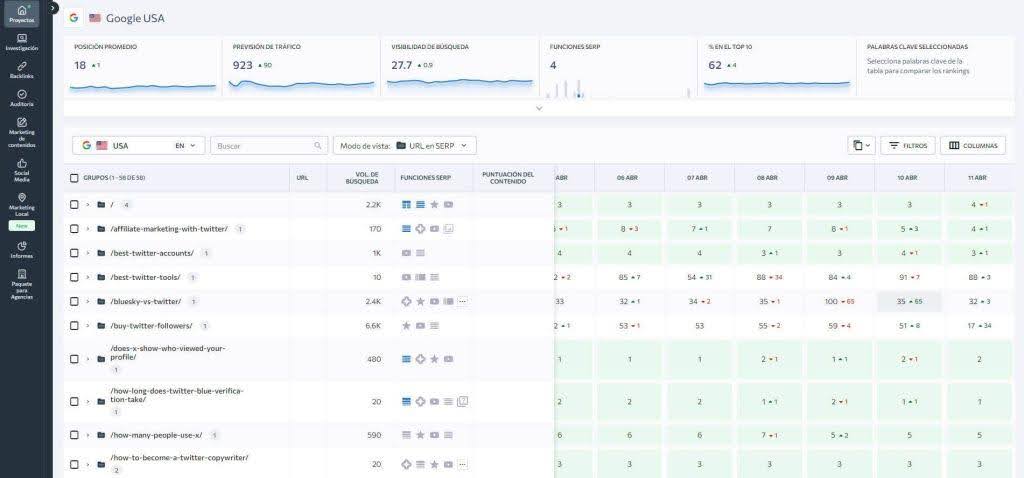Click the Google USA project title
The width and height of the screenshot is (1024, 478).
135,18
